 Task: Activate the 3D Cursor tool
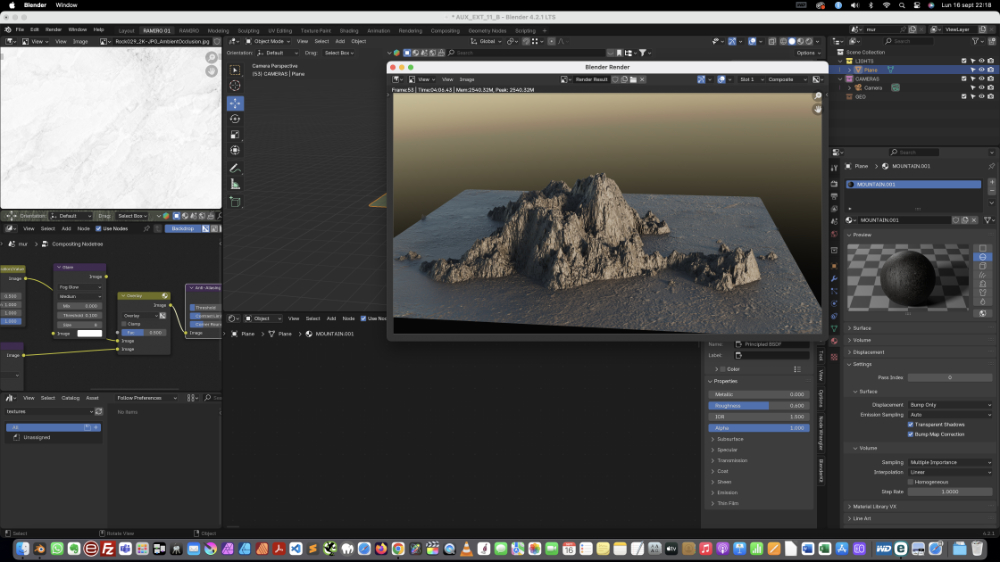(235, 86)
